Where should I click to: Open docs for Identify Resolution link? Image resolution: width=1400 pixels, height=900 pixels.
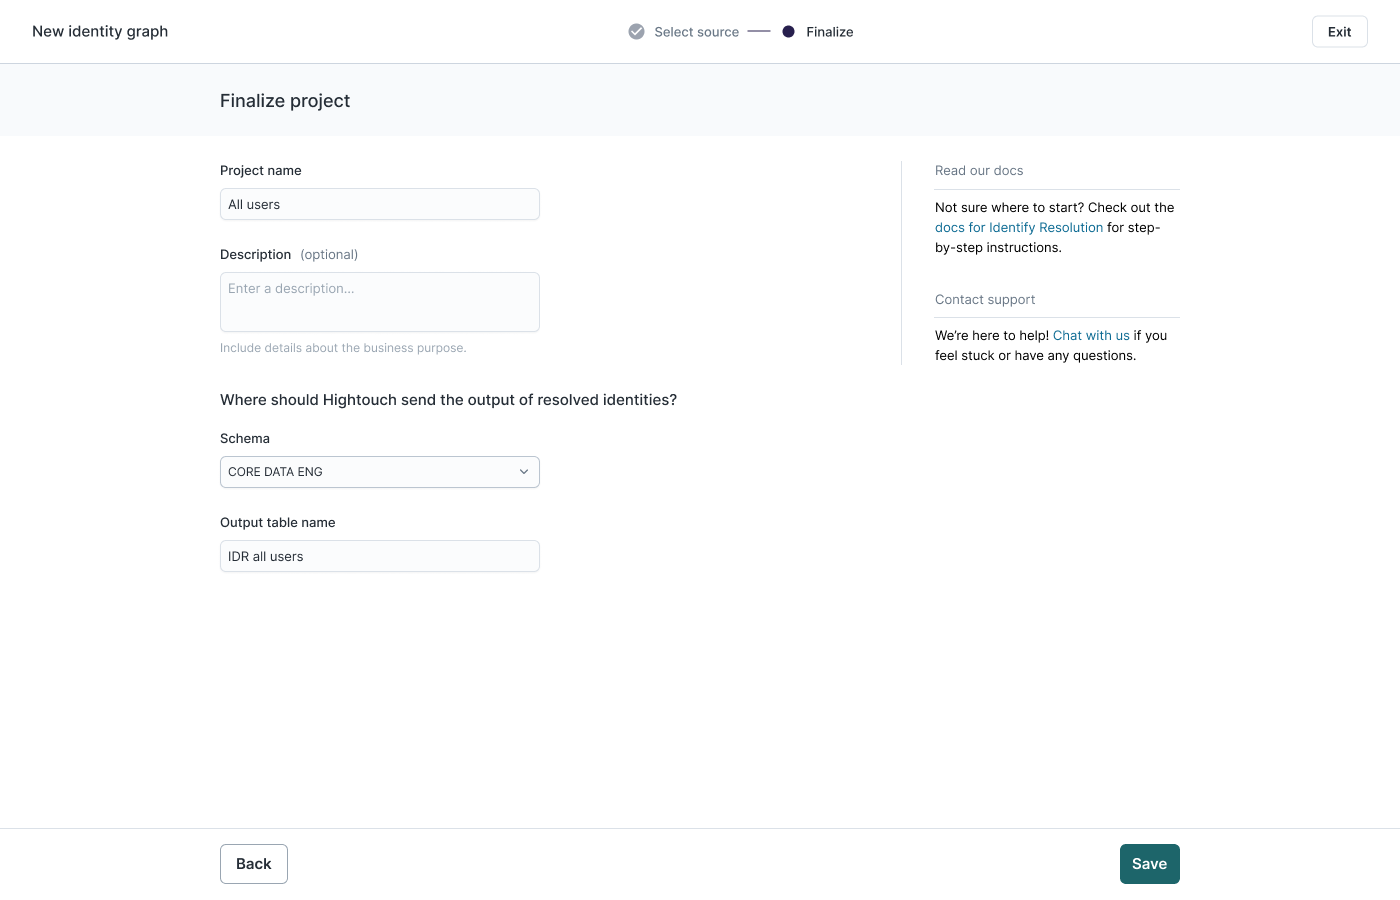pos(1018,228)
